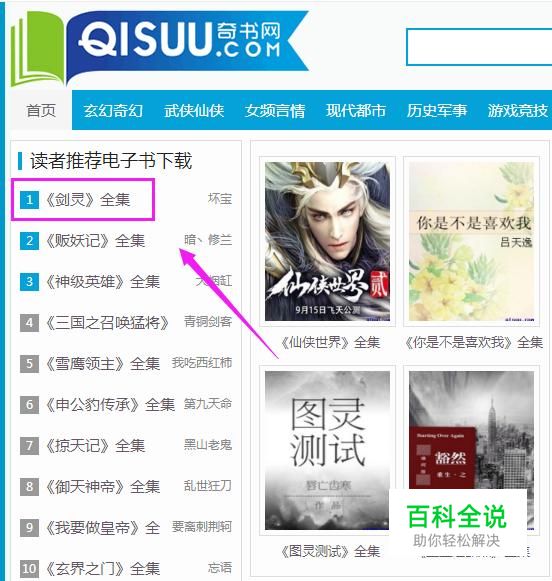Open the 首页 home tab
552x581 pixels.
tap(41, 110)
